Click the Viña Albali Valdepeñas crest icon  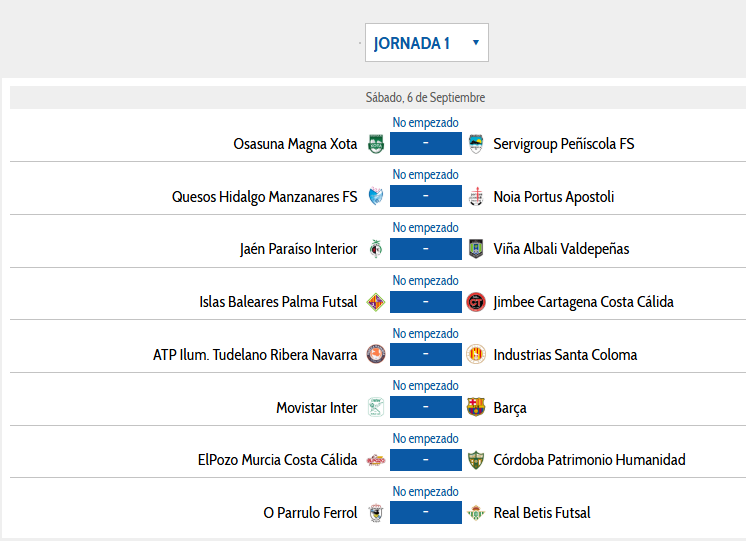click(x=476, y=249)
